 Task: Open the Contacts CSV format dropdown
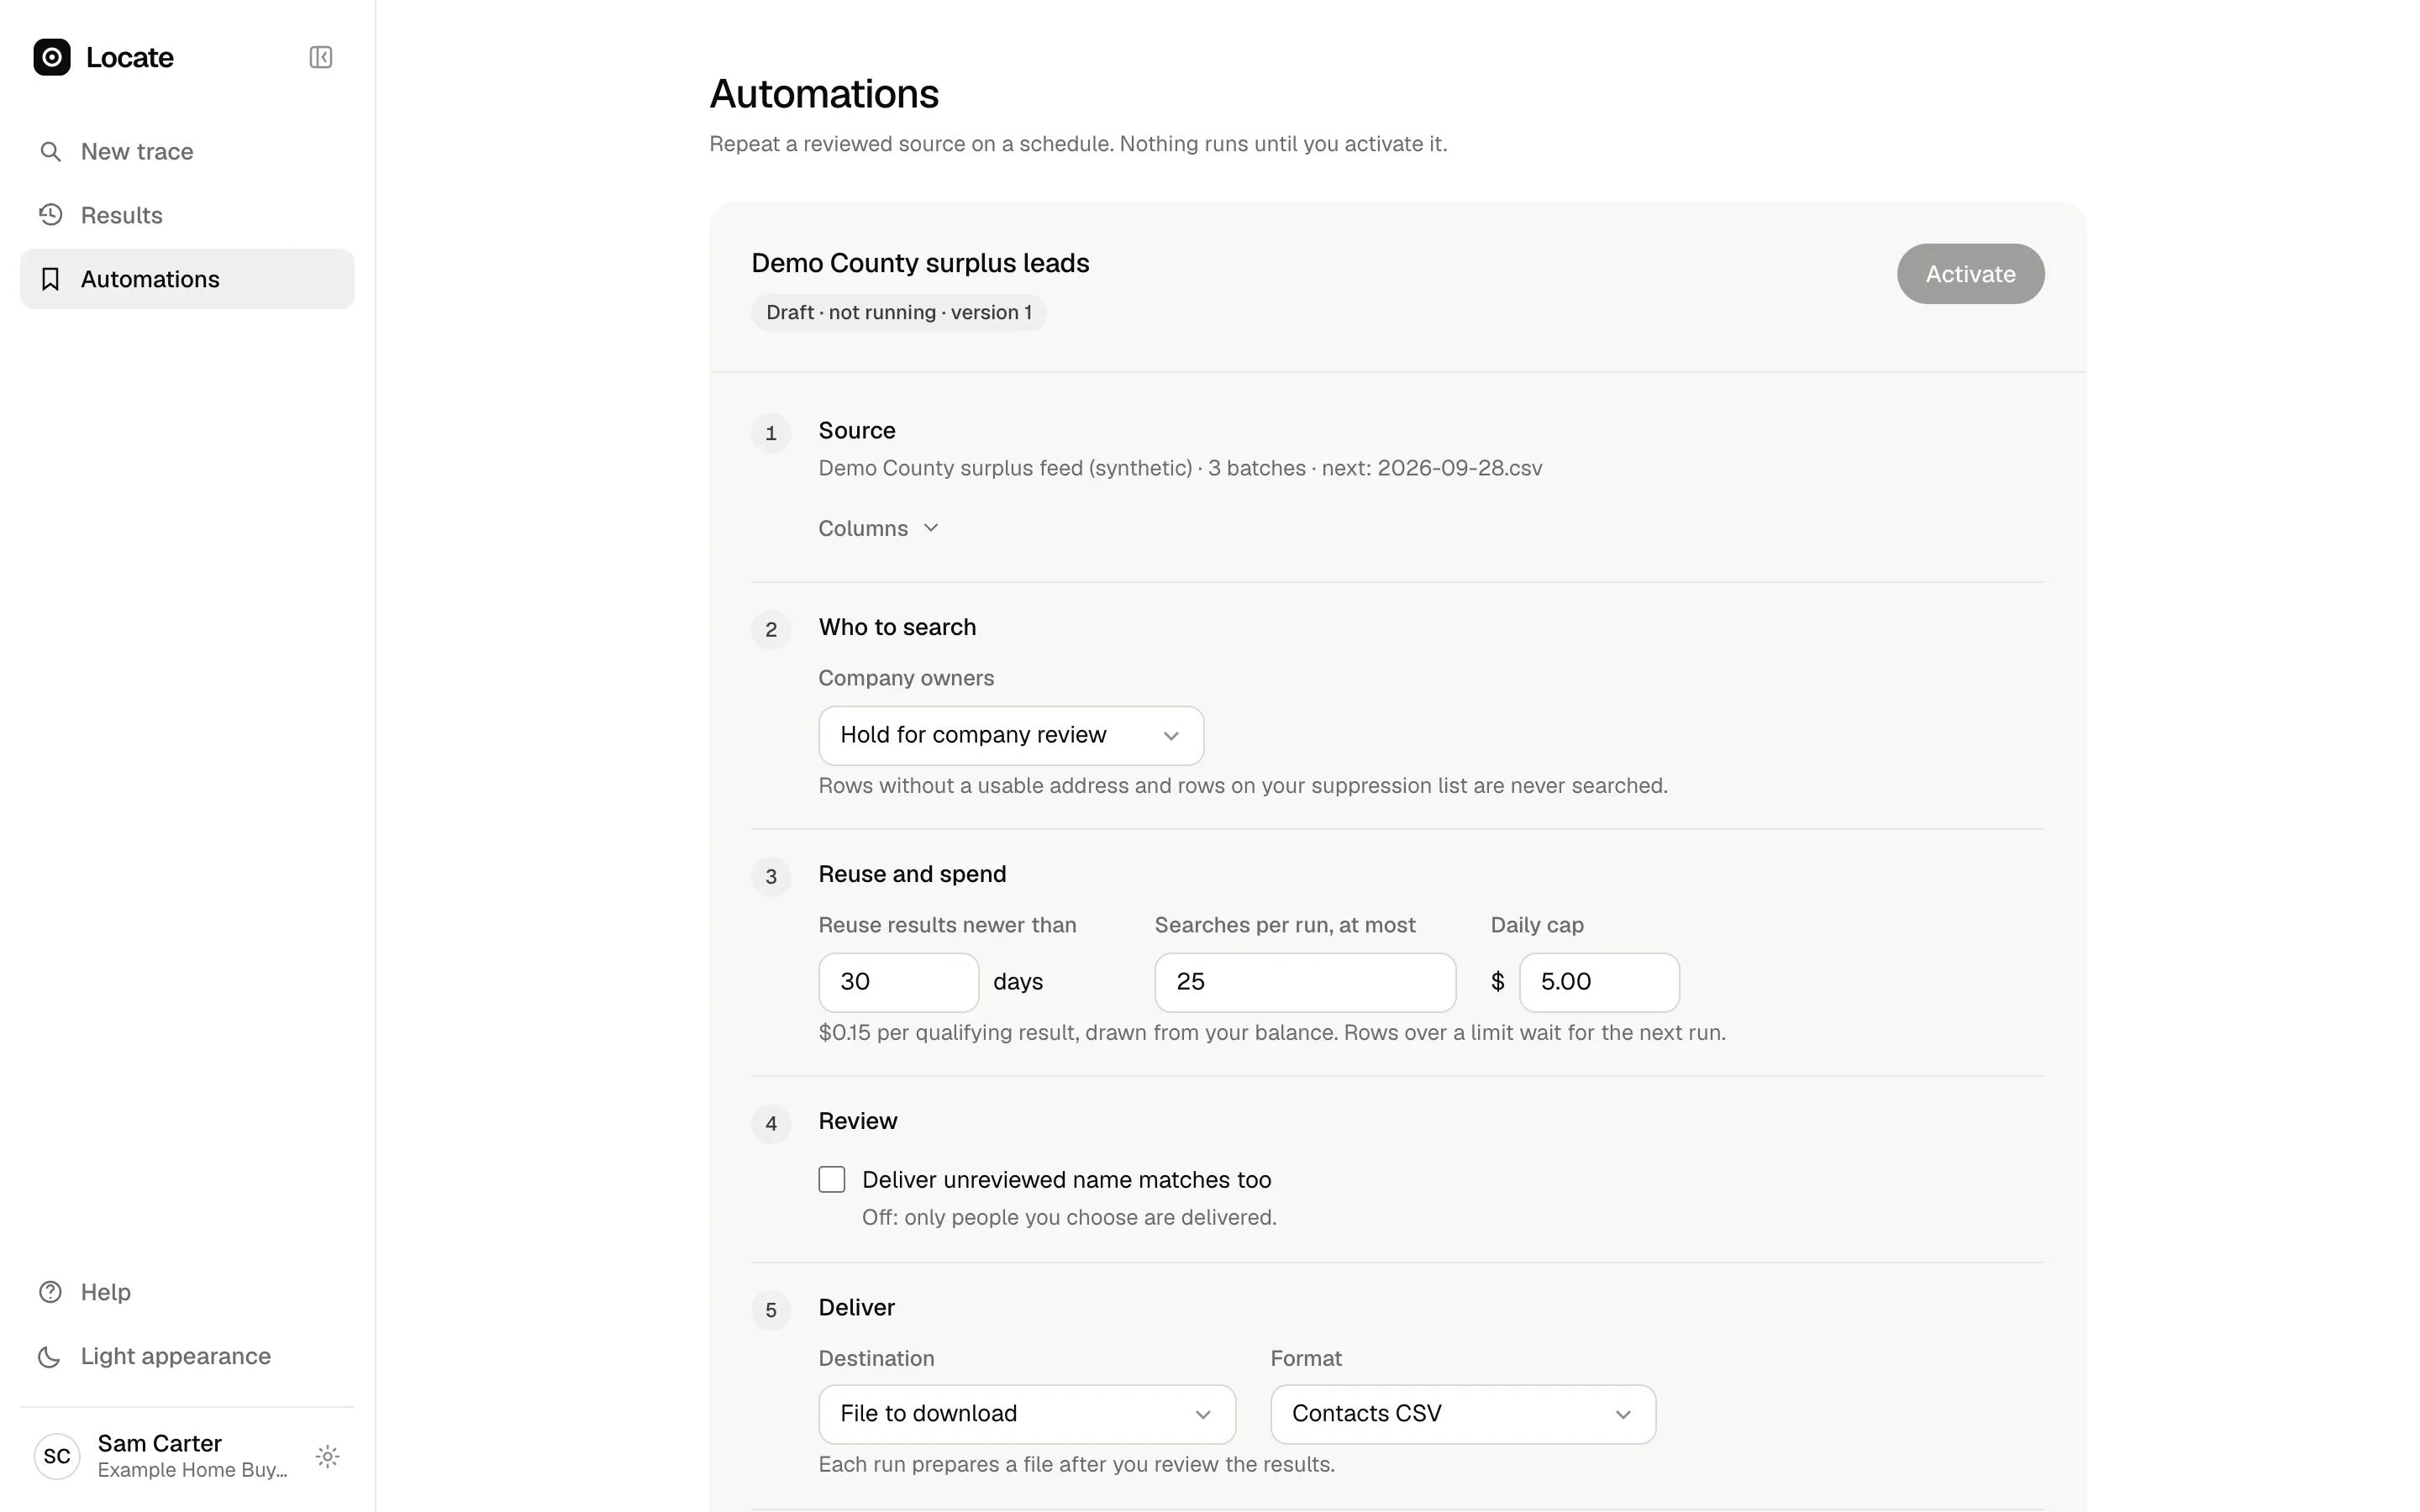[1463, 1414]
